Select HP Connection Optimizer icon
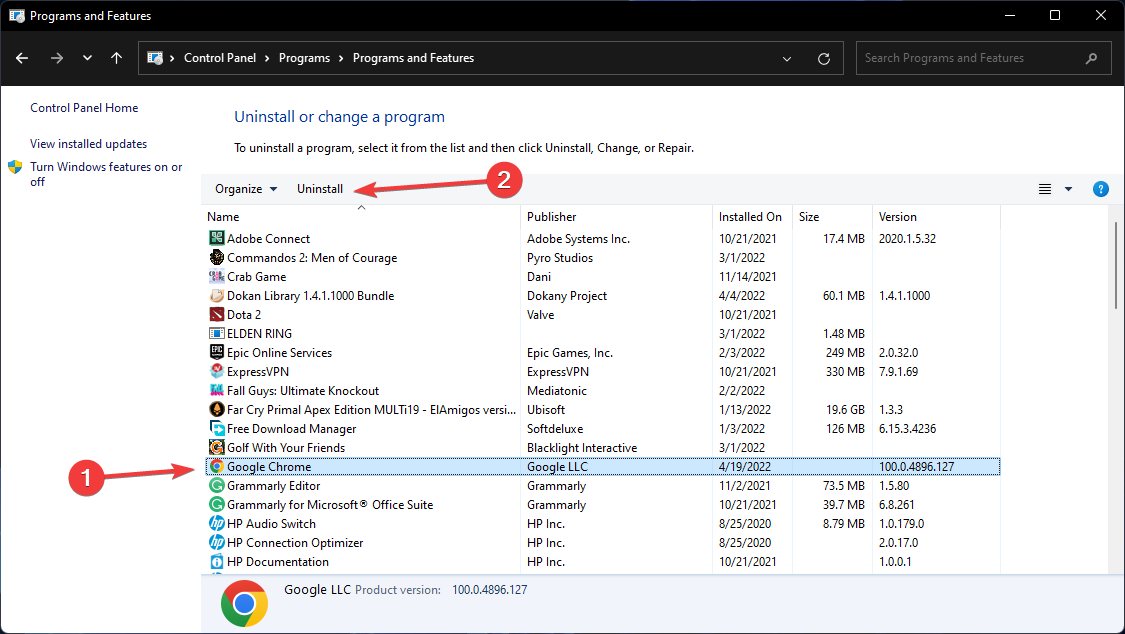This screenshot has width=1125, height=634. tap(217, 542)
